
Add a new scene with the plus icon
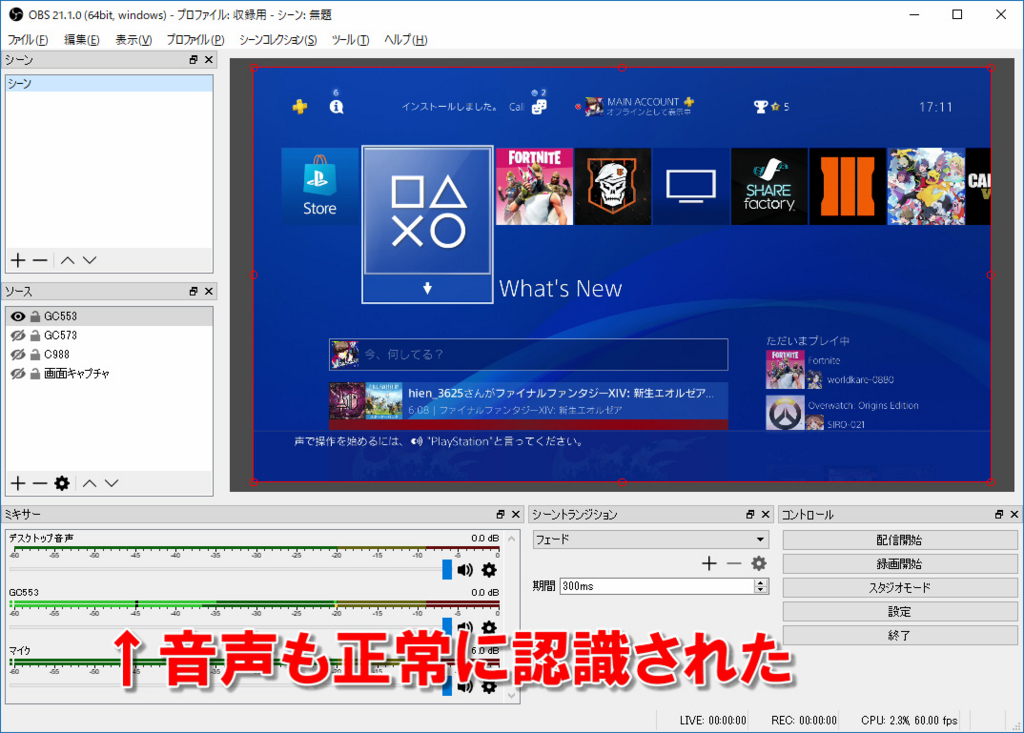click(x=17, y=260)
